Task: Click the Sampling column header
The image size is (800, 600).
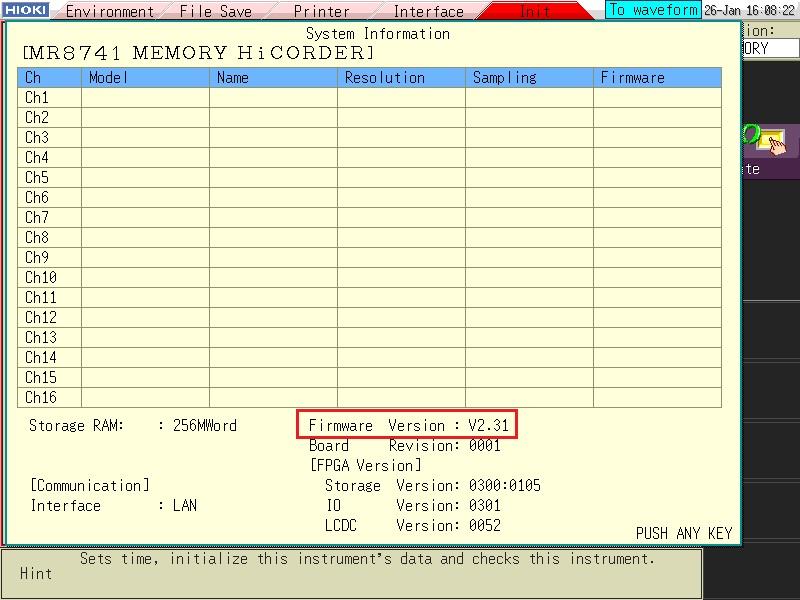Action: click(530, 78)
